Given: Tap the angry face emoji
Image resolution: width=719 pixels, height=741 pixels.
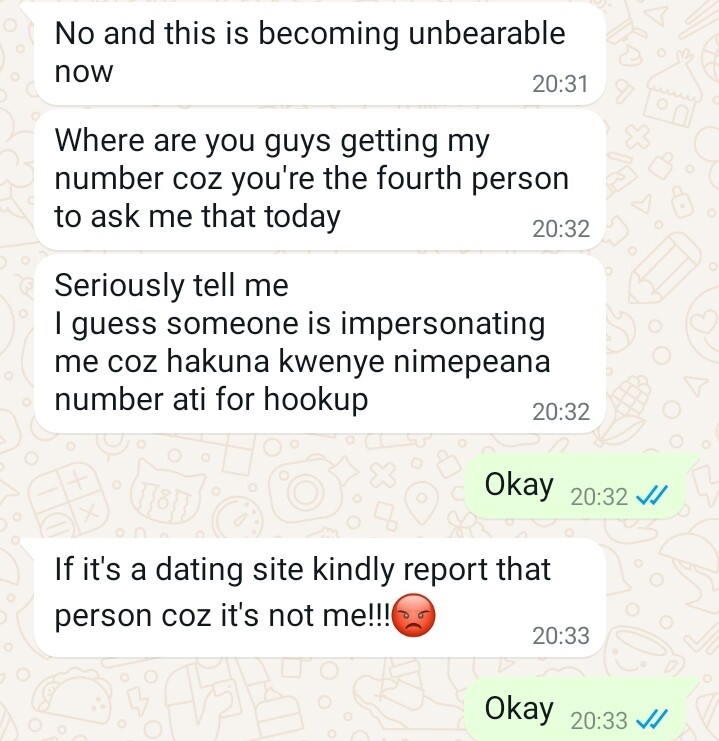Looking at the screenshot, I should point(414,615).
